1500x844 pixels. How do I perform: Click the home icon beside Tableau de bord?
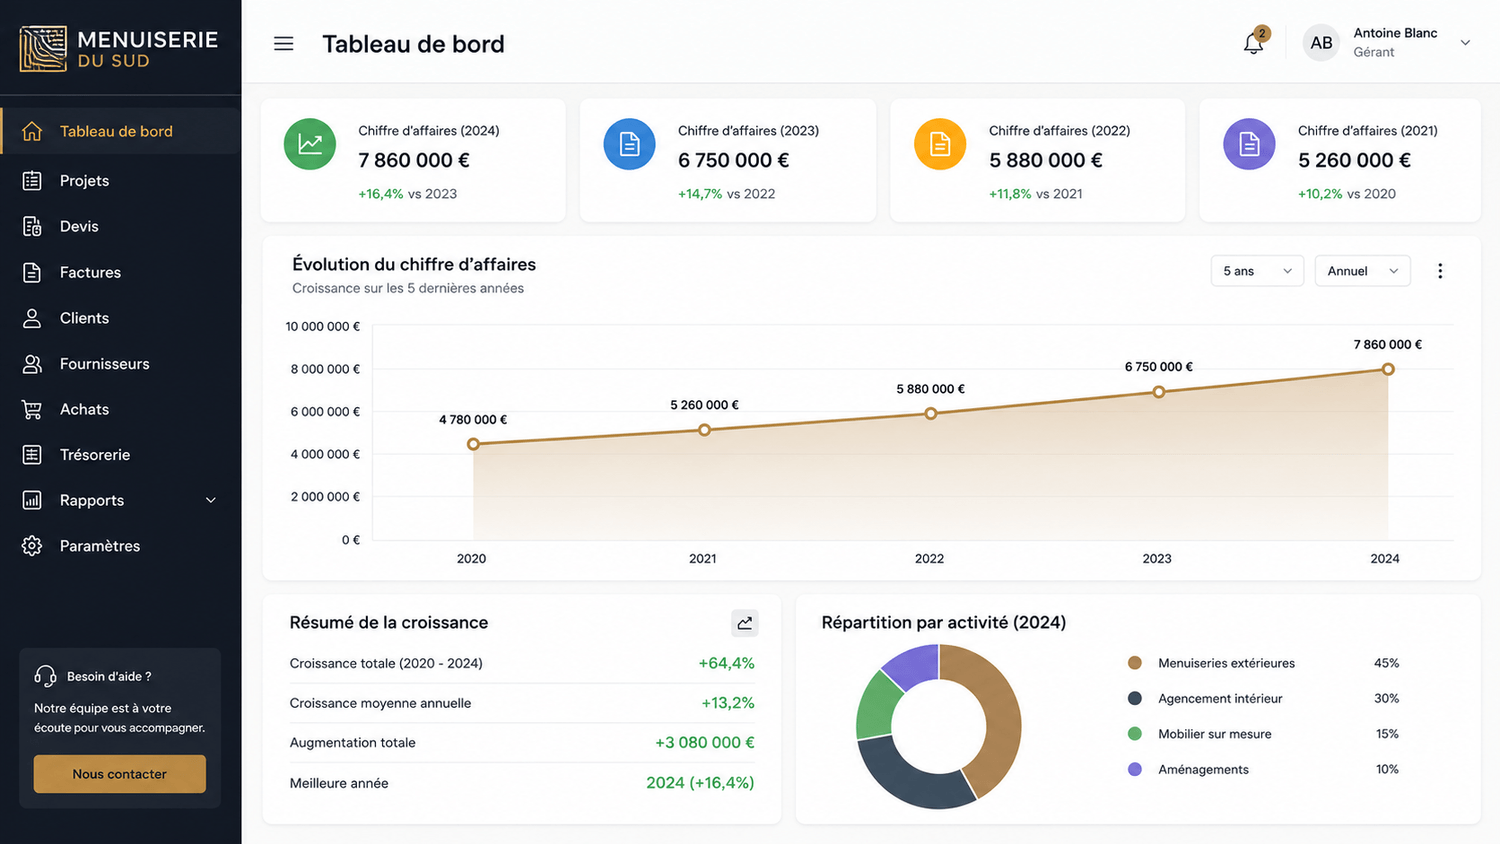32,131
